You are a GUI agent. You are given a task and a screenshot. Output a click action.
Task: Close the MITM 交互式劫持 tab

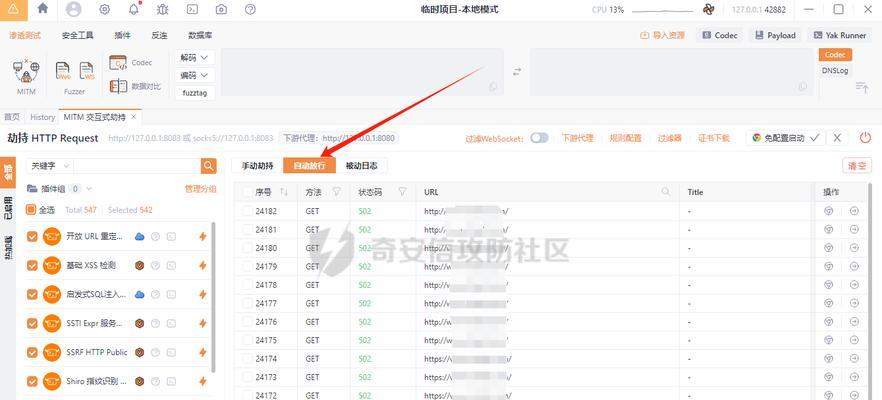click(x=133, y=117)
